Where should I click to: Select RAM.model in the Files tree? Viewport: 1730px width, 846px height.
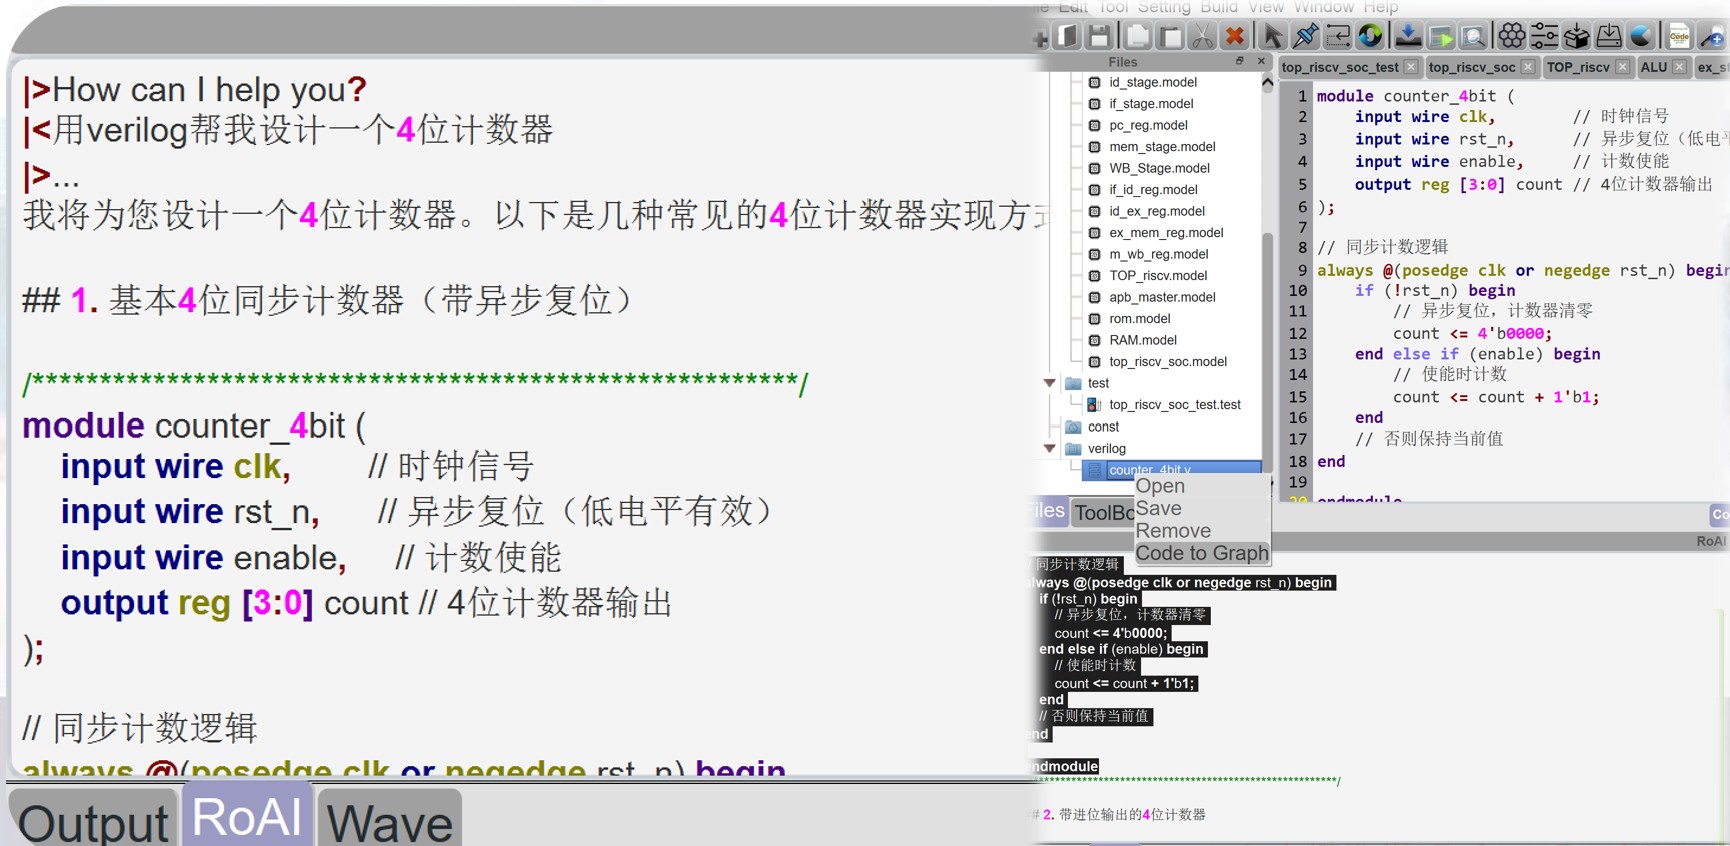[1142, 340]
